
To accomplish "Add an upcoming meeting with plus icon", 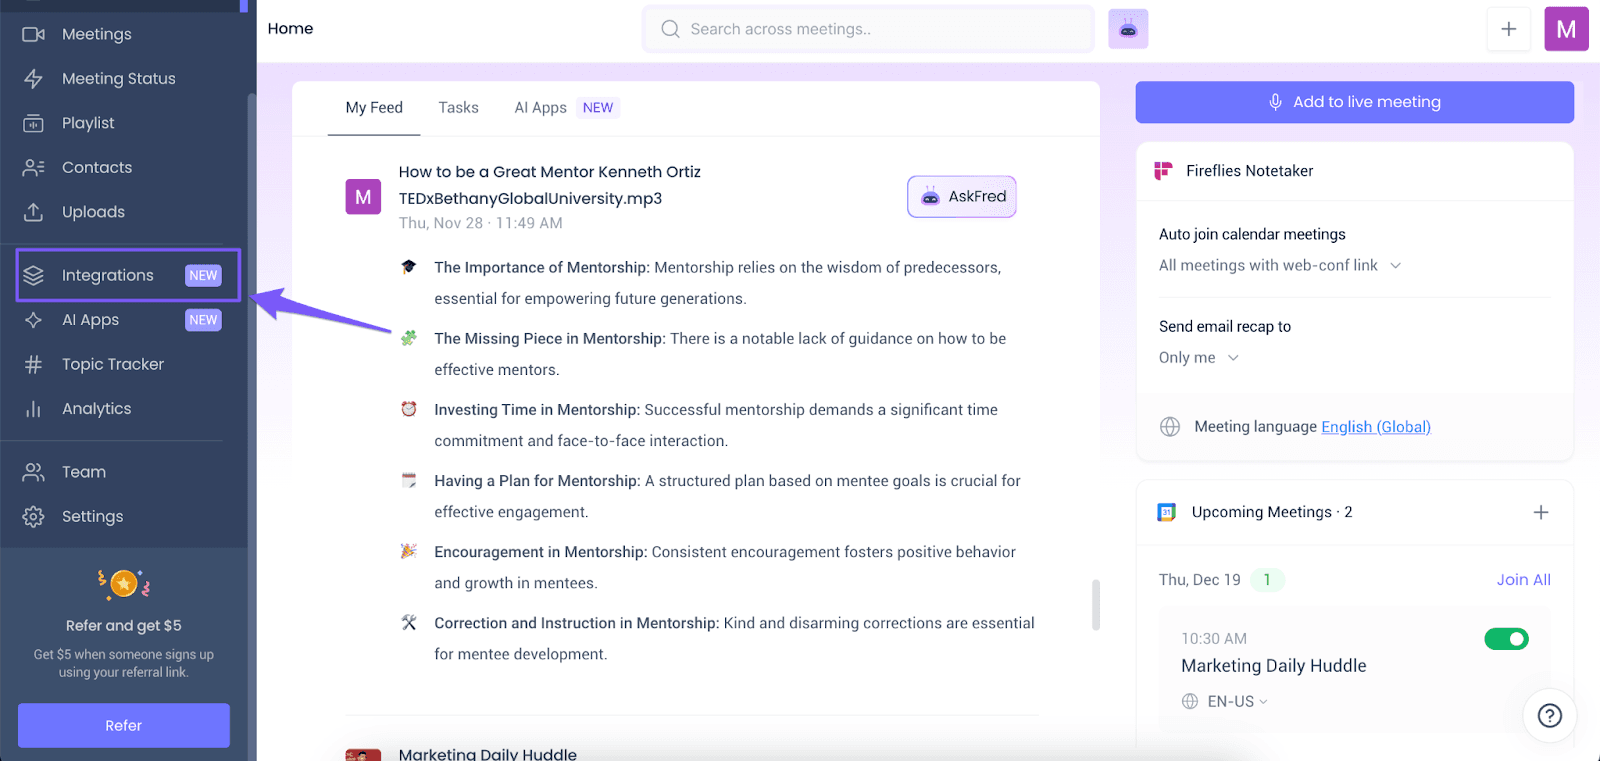I will coord(1541,512).
